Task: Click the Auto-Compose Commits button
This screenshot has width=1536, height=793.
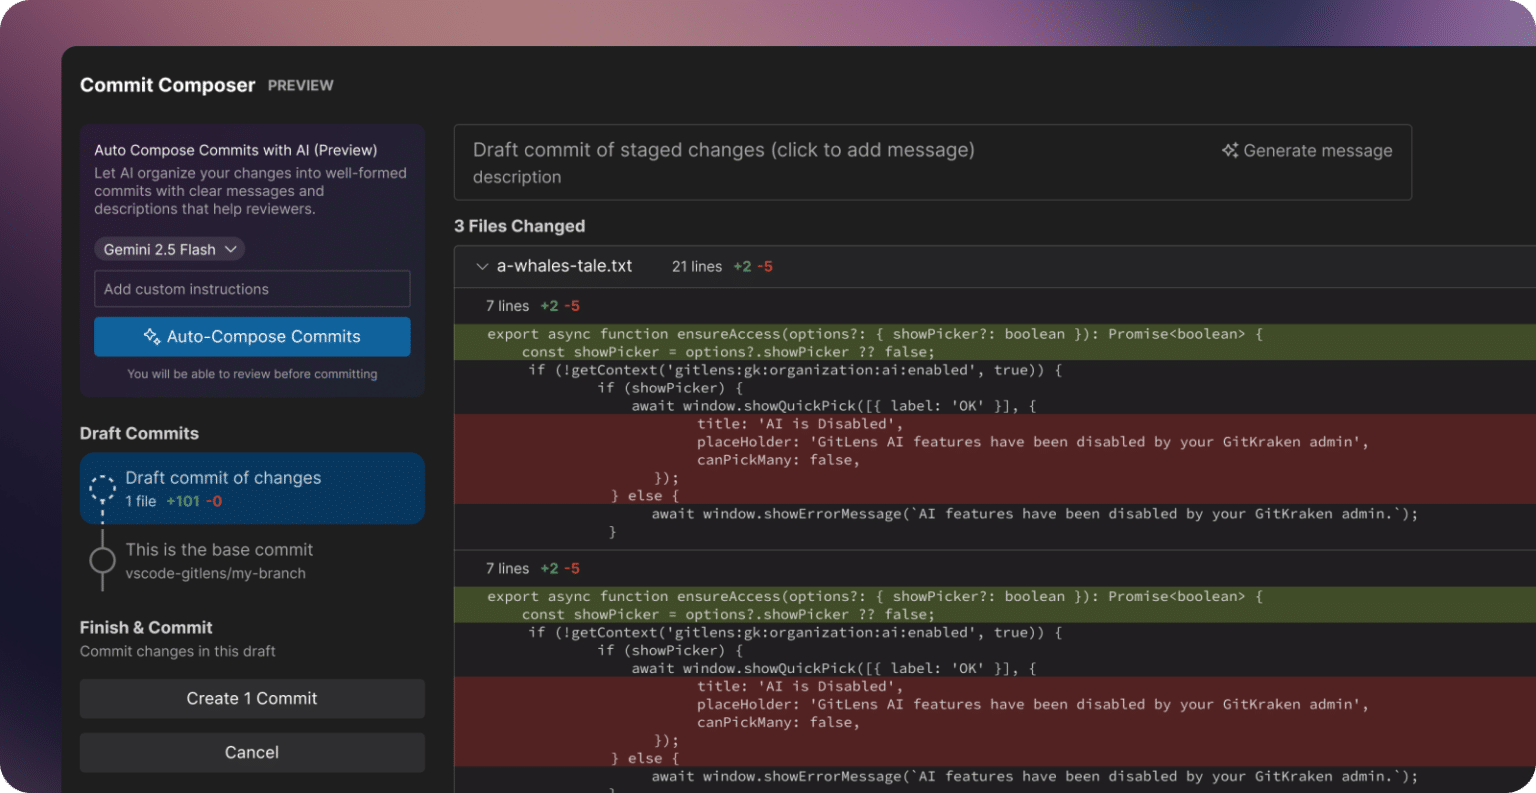Action: 252,337
